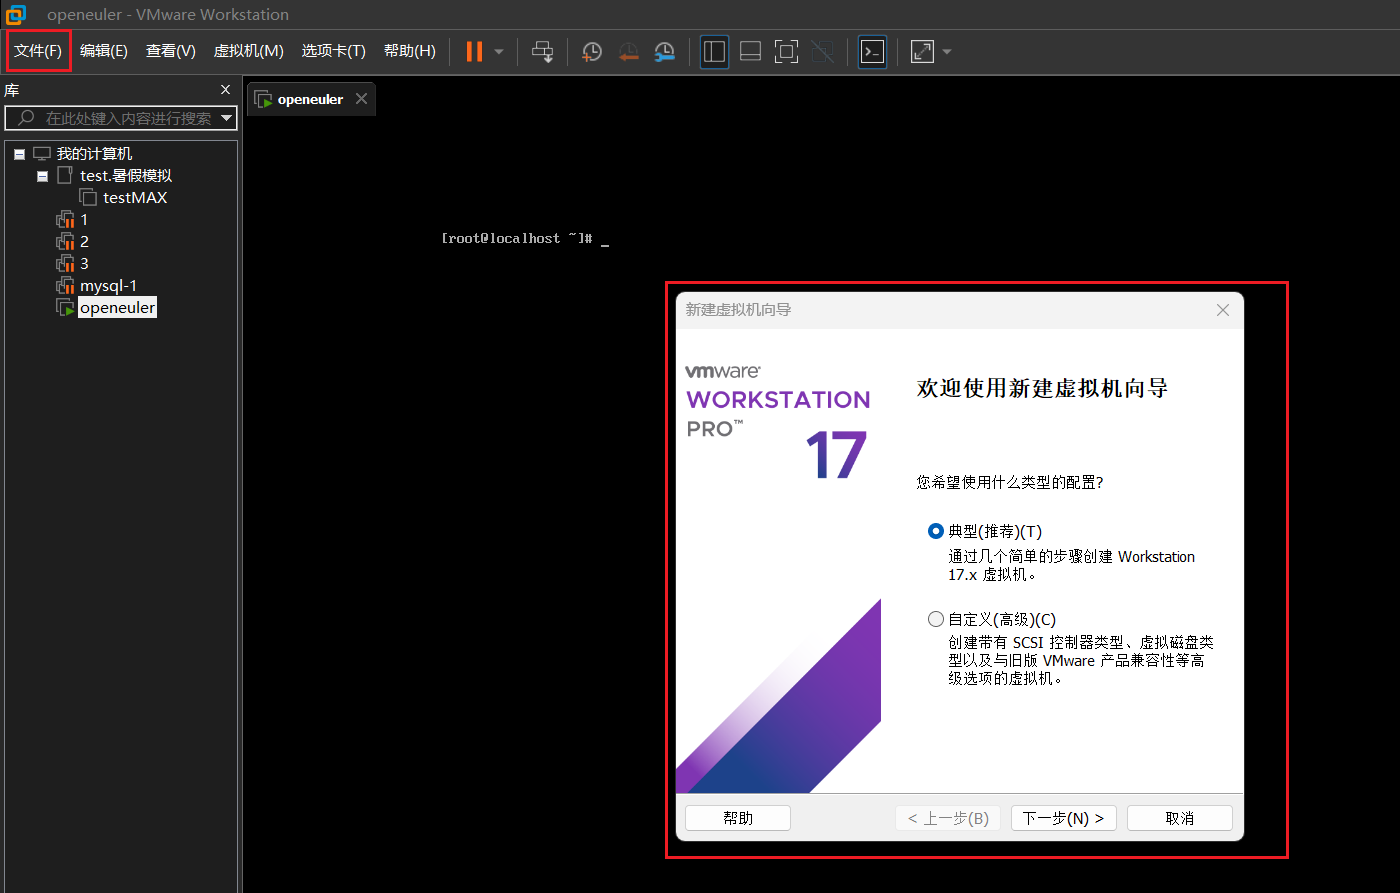Close the library (库) panel
1400x893 pixels.
(x=225, y=90)
